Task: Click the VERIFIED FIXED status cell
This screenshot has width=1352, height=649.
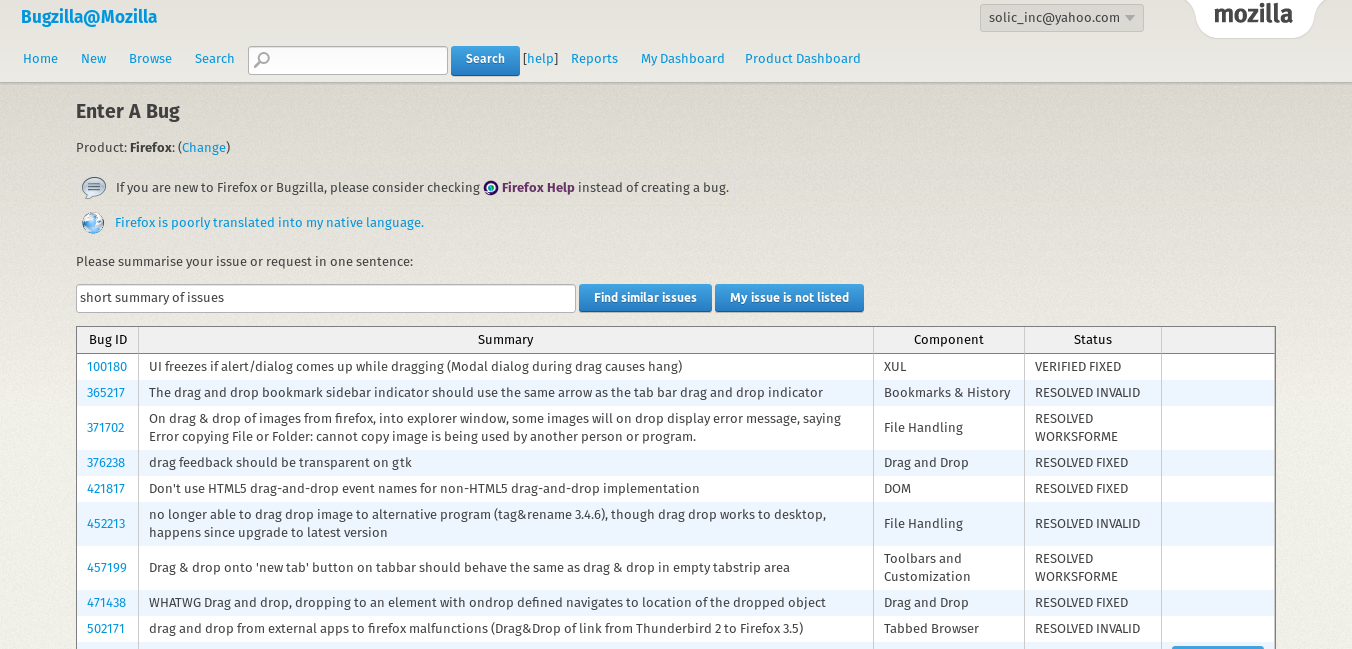Action: (x=1093, y=367)
